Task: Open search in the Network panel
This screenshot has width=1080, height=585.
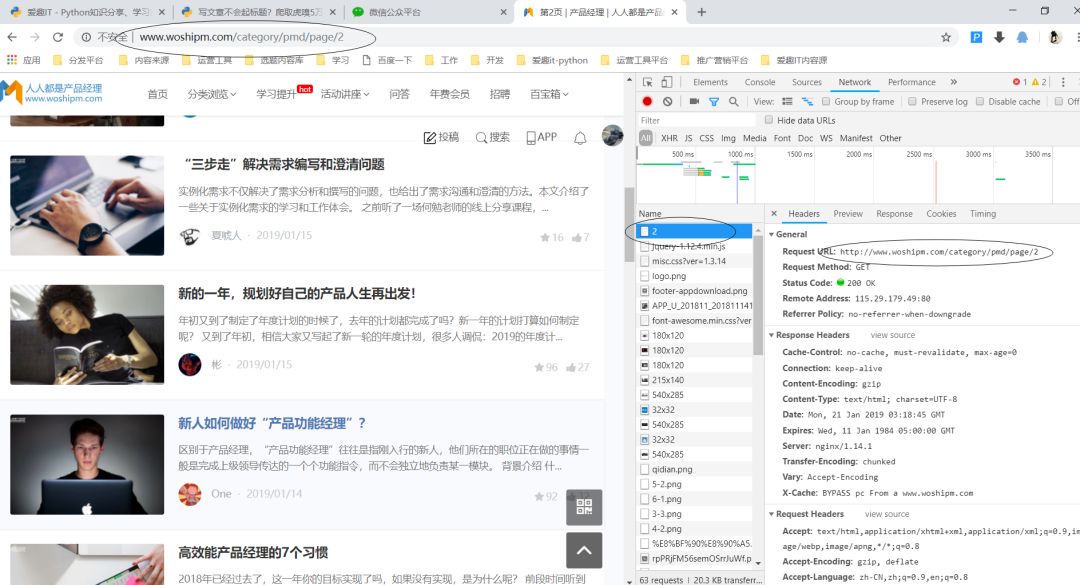Action: [733, 101]
